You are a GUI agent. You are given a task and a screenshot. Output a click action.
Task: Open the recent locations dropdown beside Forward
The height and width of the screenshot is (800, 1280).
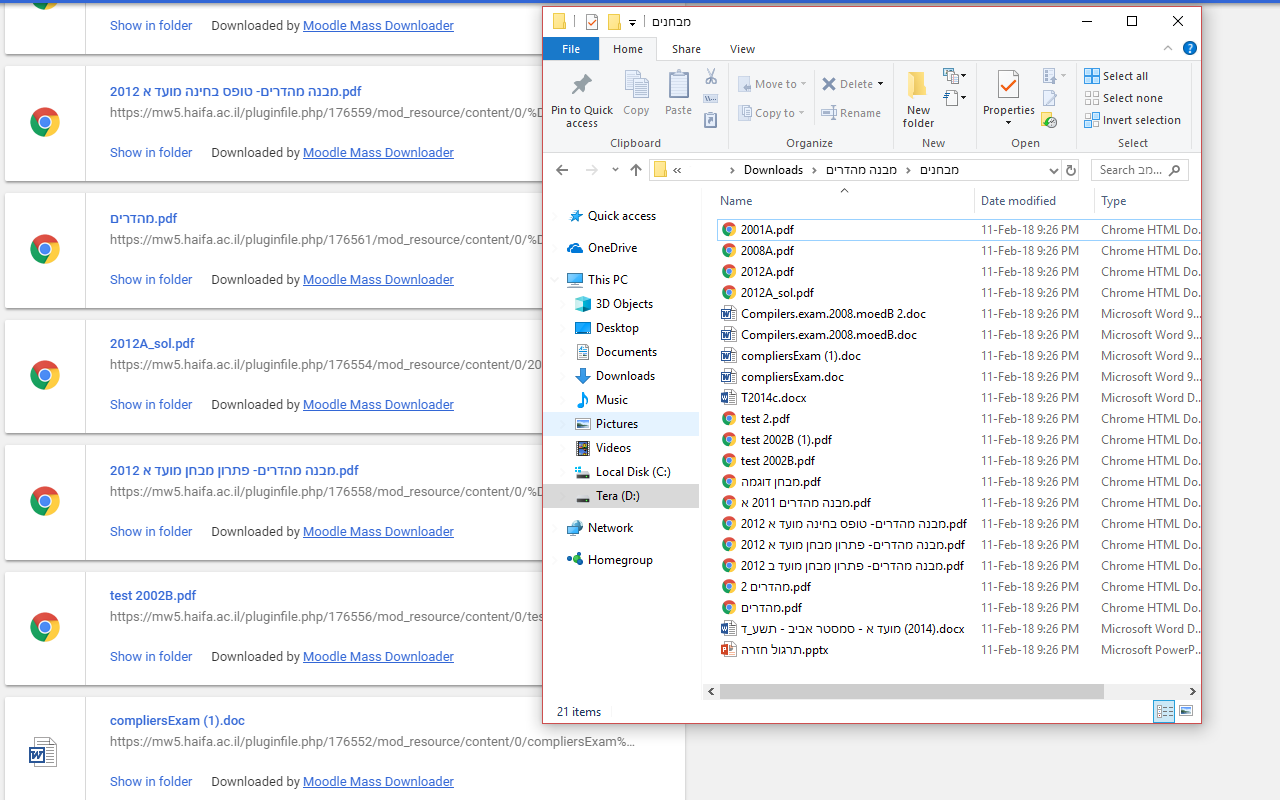click(x=615, y=170)
